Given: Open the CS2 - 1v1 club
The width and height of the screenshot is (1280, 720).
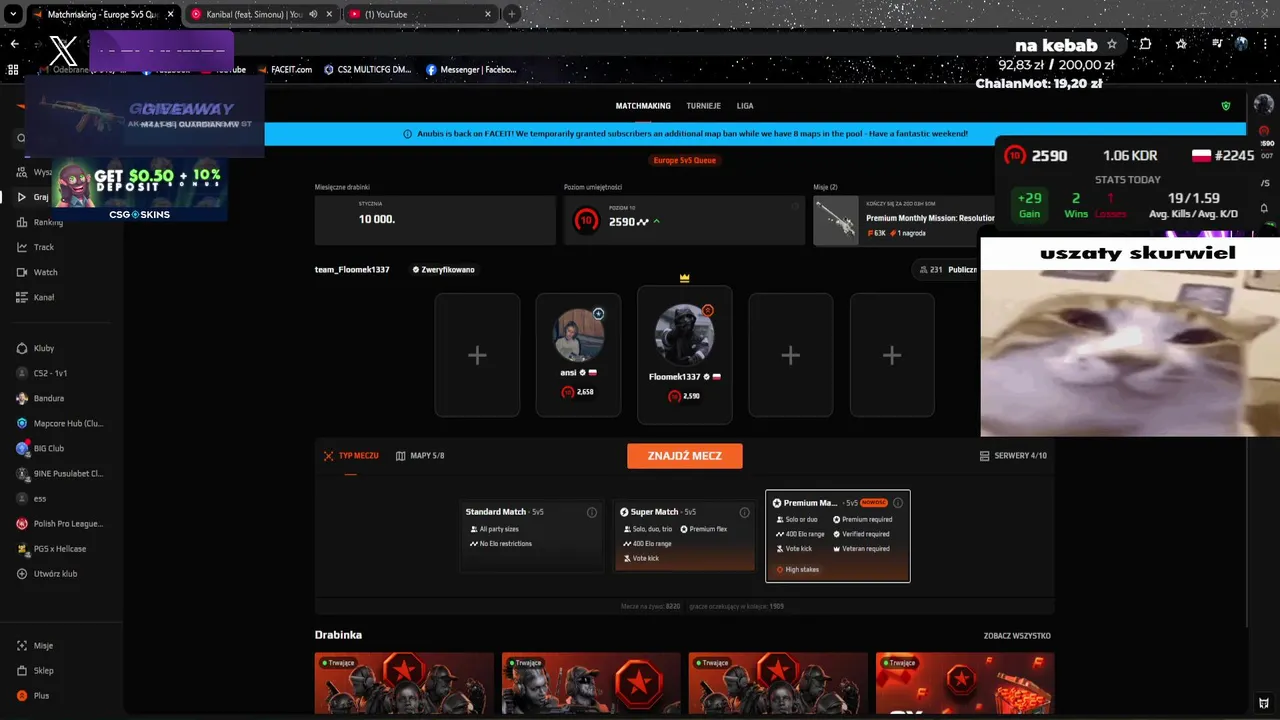Looking at the screenshot, I should click(x=42, y=373).
